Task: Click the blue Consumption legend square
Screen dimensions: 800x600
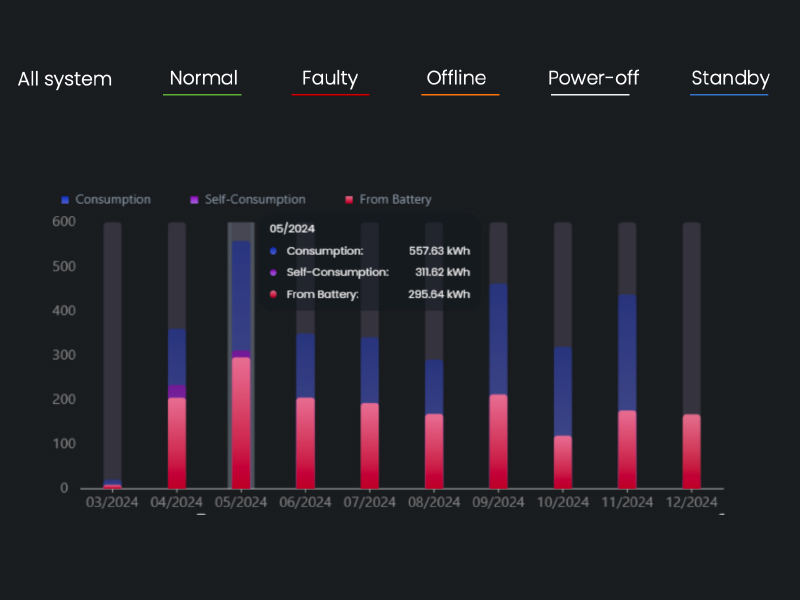Action: click(65, 200)
